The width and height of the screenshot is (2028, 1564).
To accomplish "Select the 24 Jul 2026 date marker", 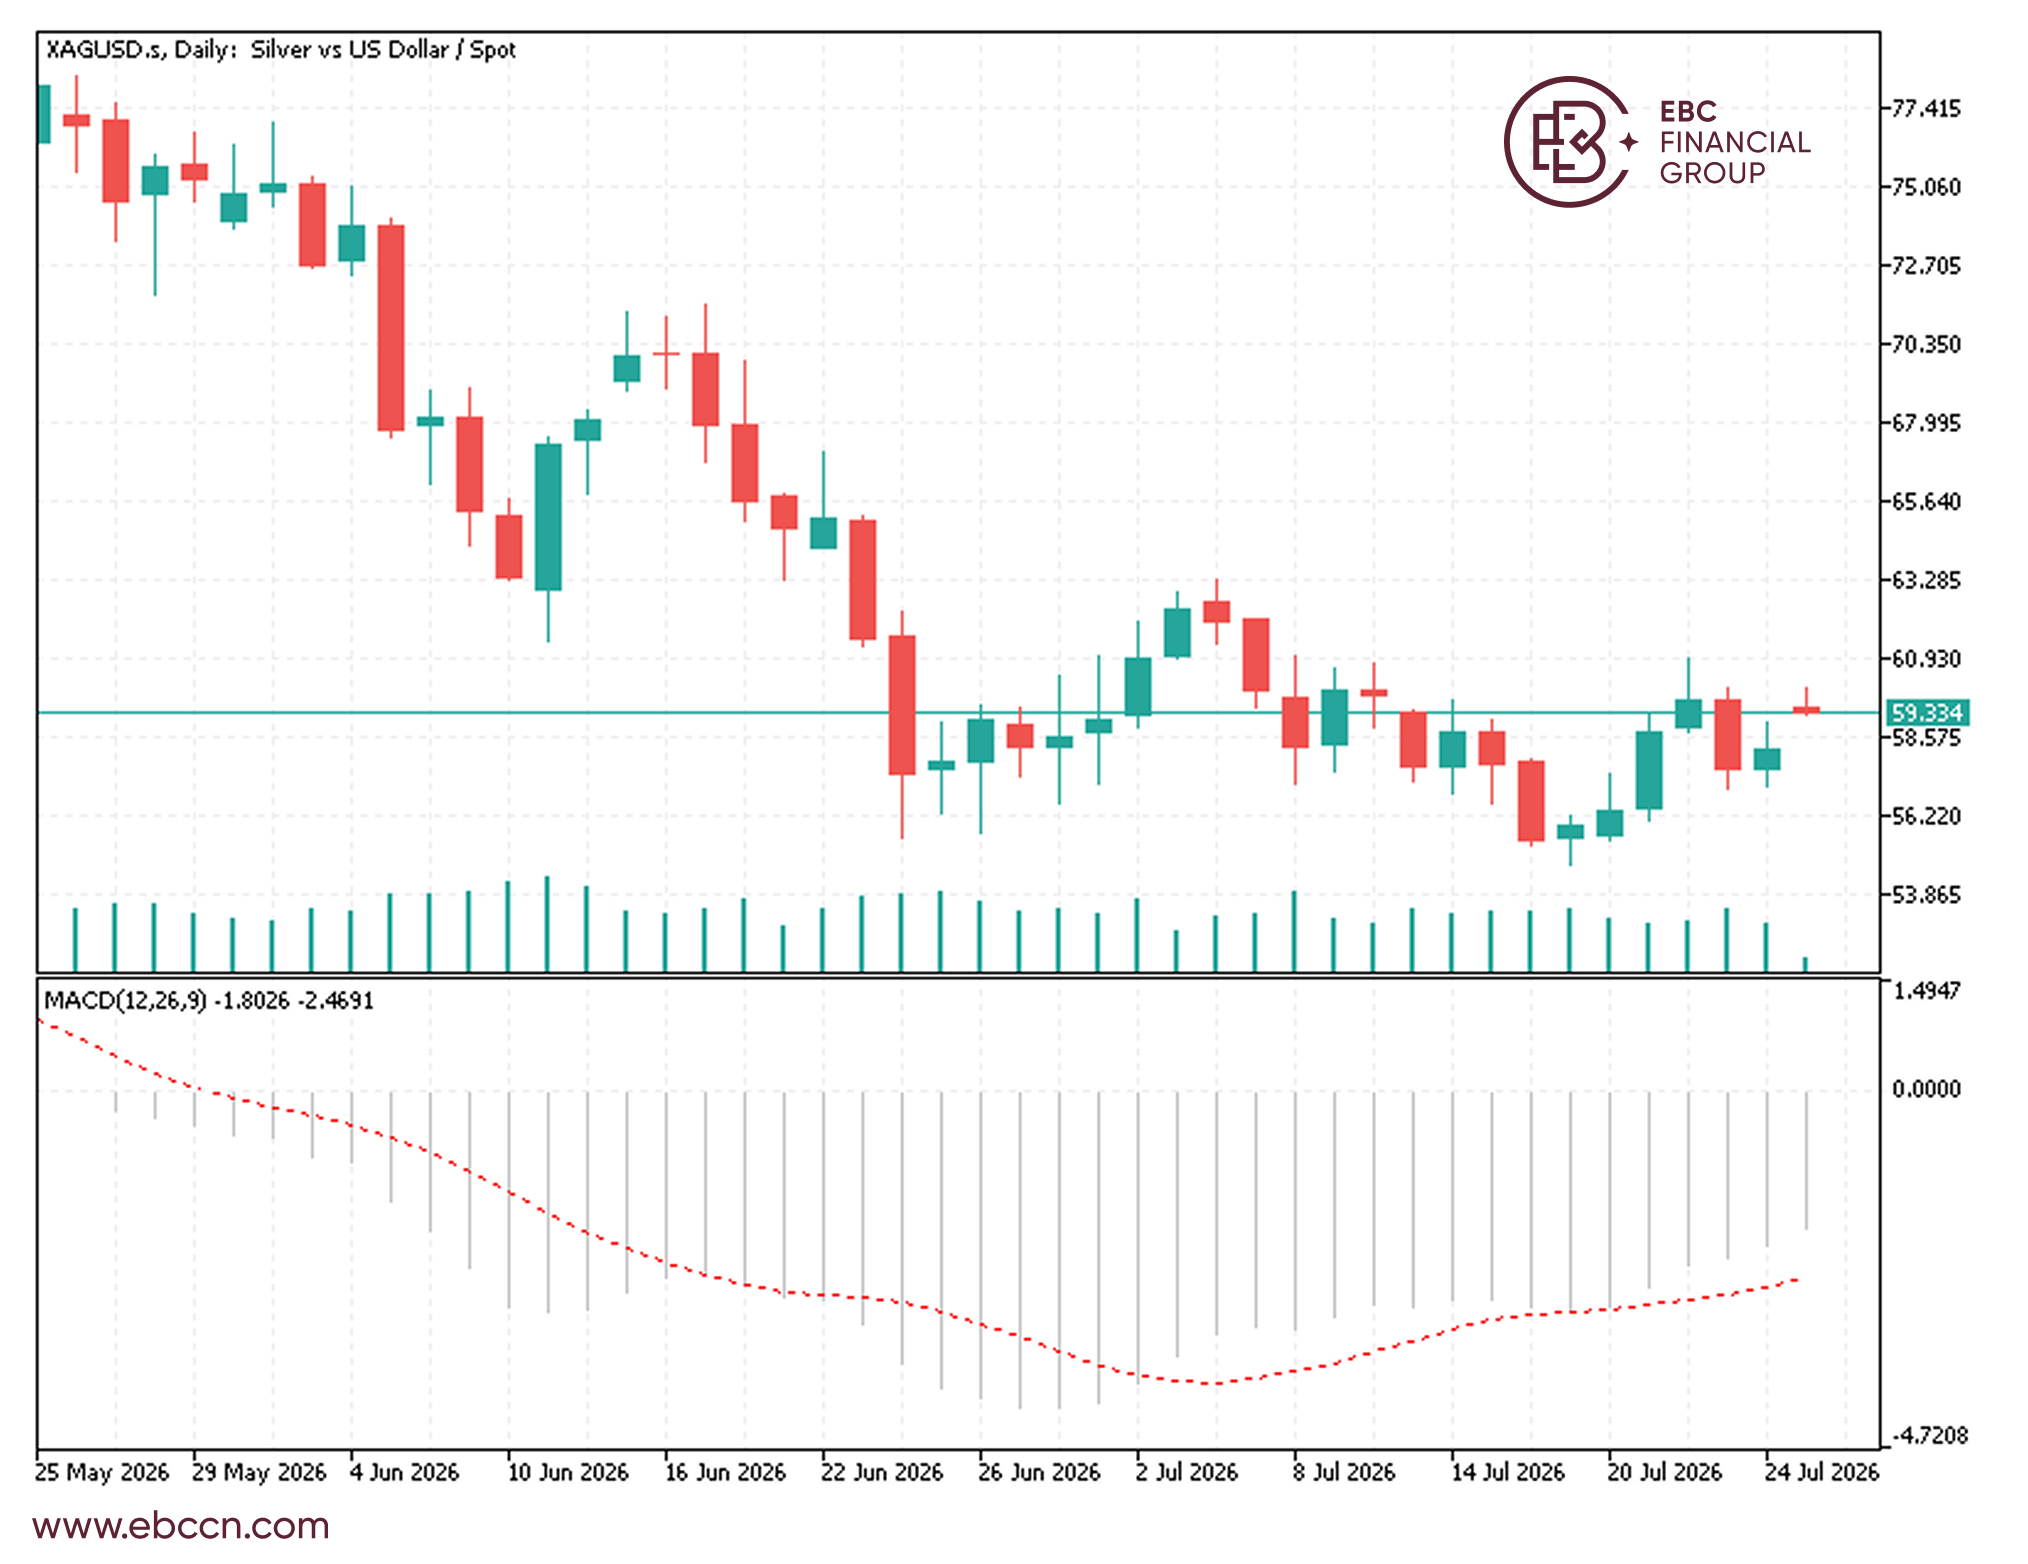I will [x=1822, y=1473].
